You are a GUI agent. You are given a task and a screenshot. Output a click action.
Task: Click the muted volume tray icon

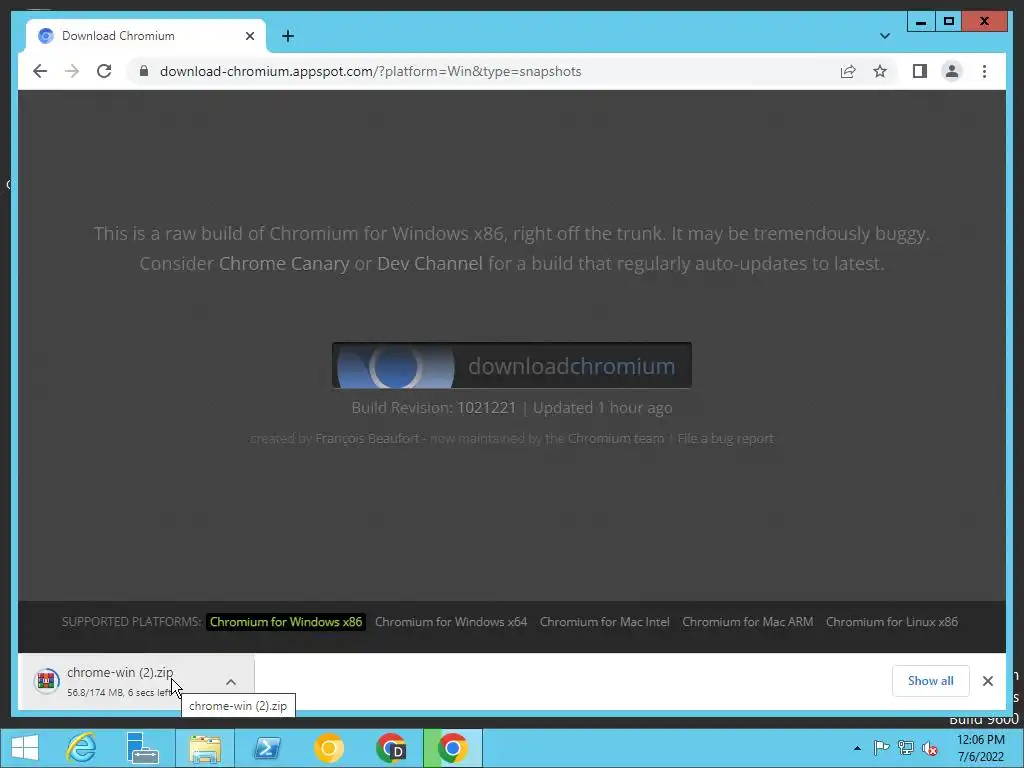click(x=930, y=748)
